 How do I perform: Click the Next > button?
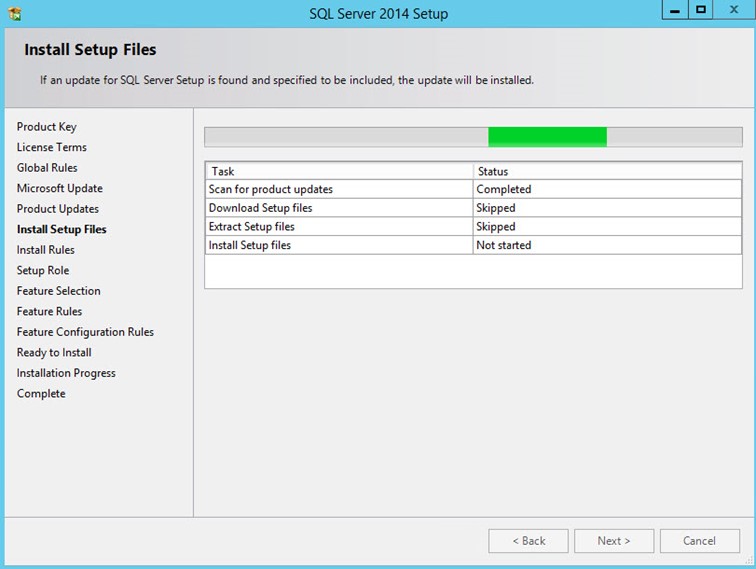tap(614, 541)
